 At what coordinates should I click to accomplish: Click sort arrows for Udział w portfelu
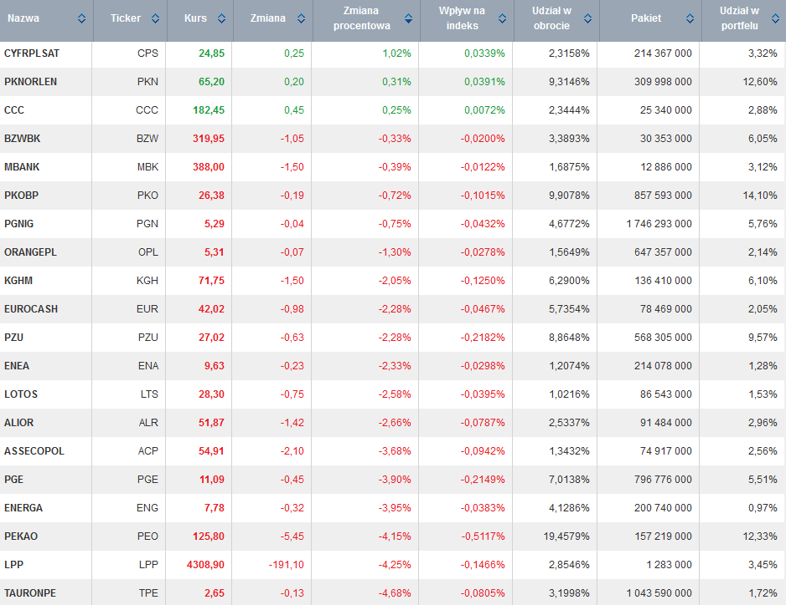click(x=775, y=19)
